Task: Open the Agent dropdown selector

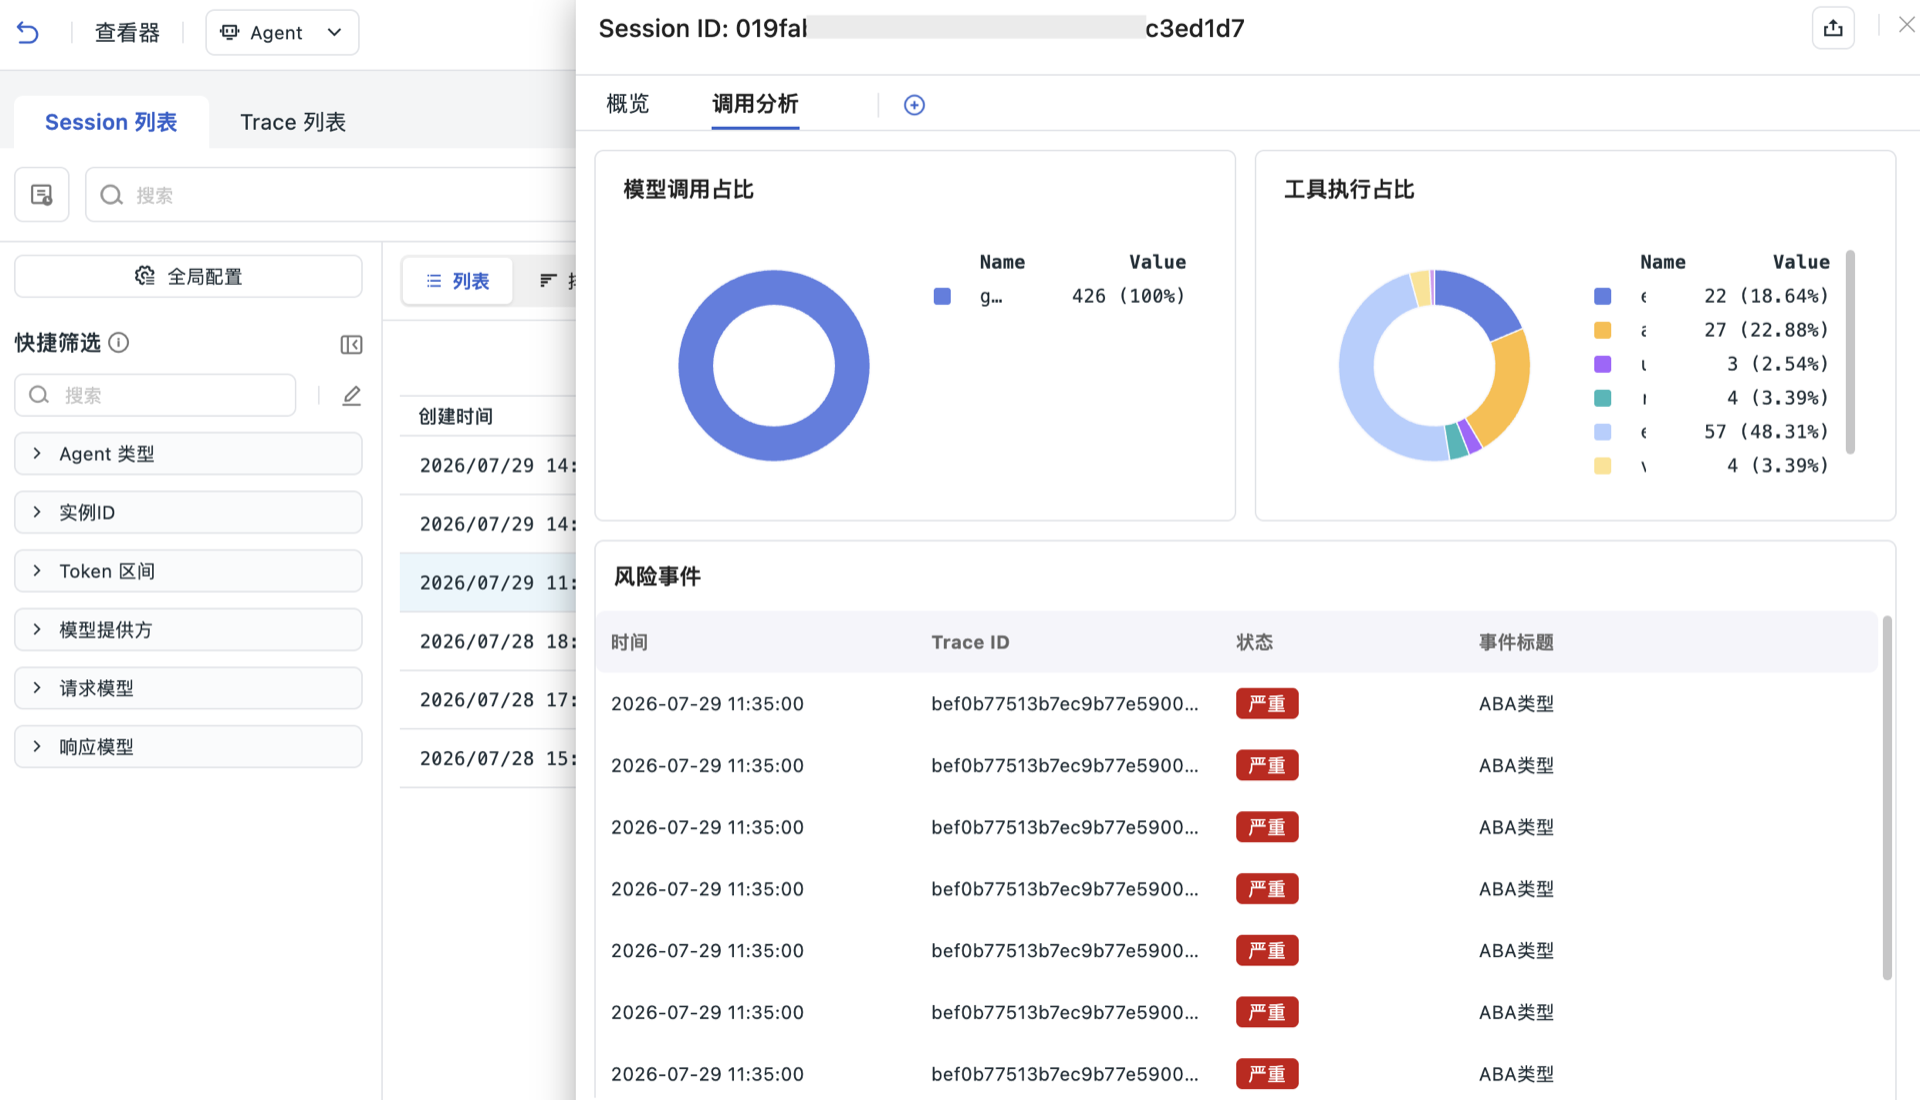Action: pyautogui.click(x=282, y=33)
